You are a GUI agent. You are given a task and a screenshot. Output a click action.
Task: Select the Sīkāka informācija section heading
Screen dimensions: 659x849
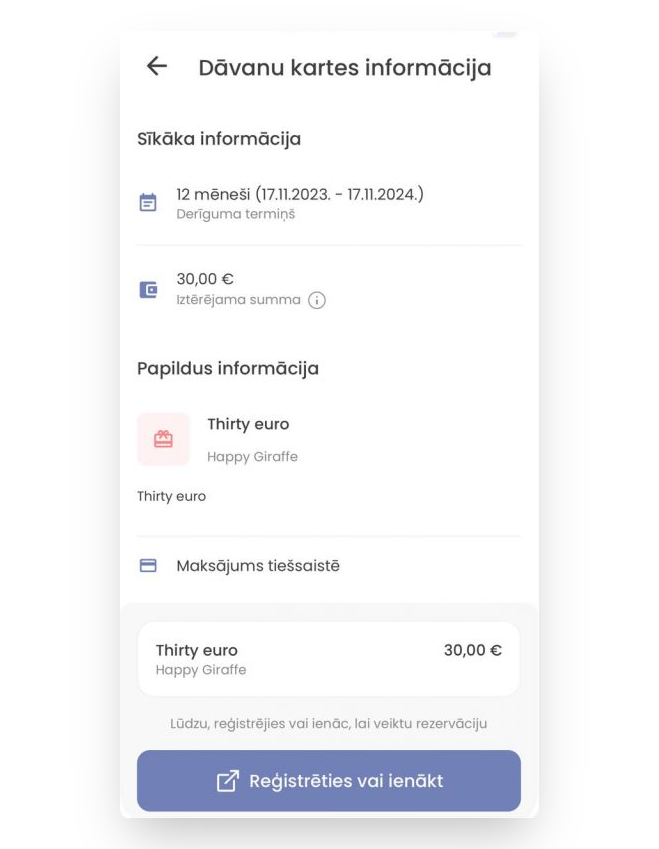219,139
